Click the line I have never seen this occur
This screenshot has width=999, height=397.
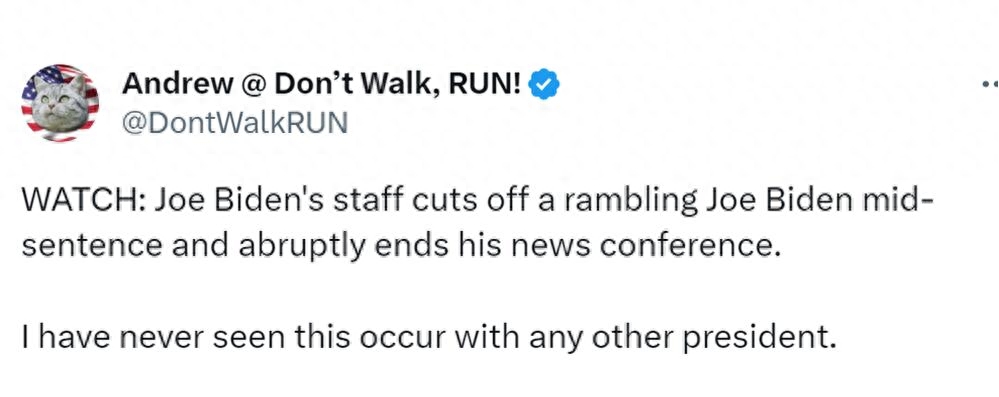[x=428, y=338]
